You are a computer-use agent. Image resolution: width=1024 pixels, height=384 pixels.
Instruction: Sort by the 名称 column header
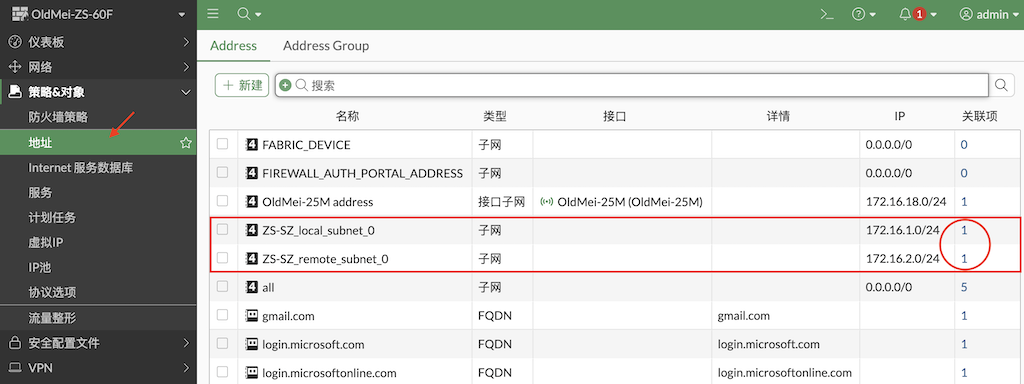tap(347, 116)
